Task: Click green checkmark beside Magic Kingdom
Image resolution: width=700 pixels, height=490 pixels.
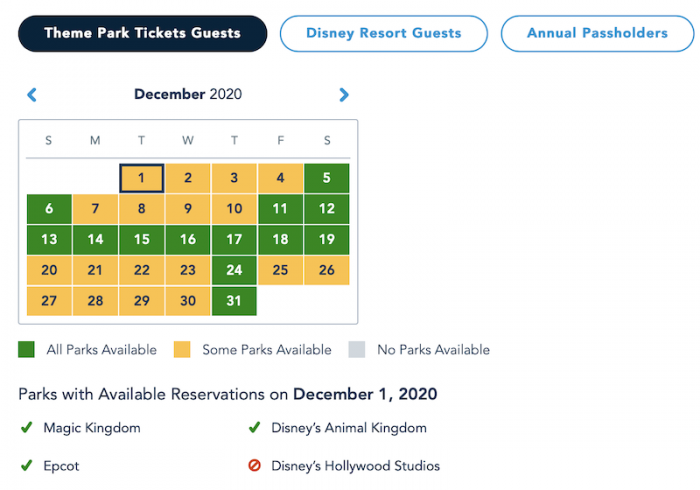Action: pos(27,428)
